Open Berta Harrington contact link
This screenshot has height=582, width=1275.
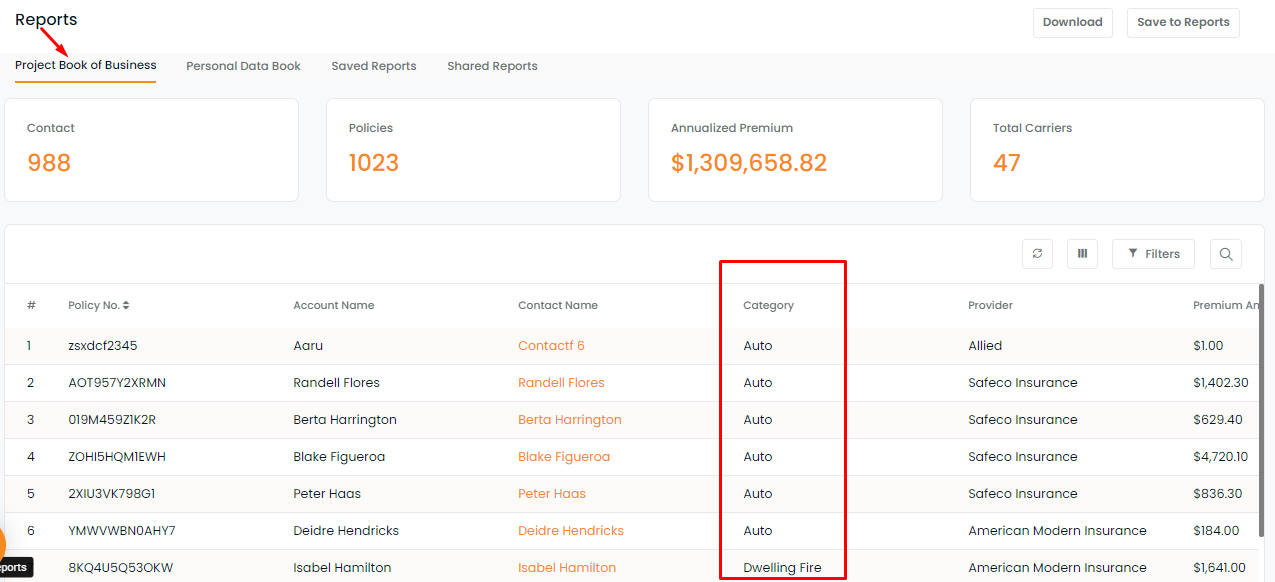pos(570,420)
